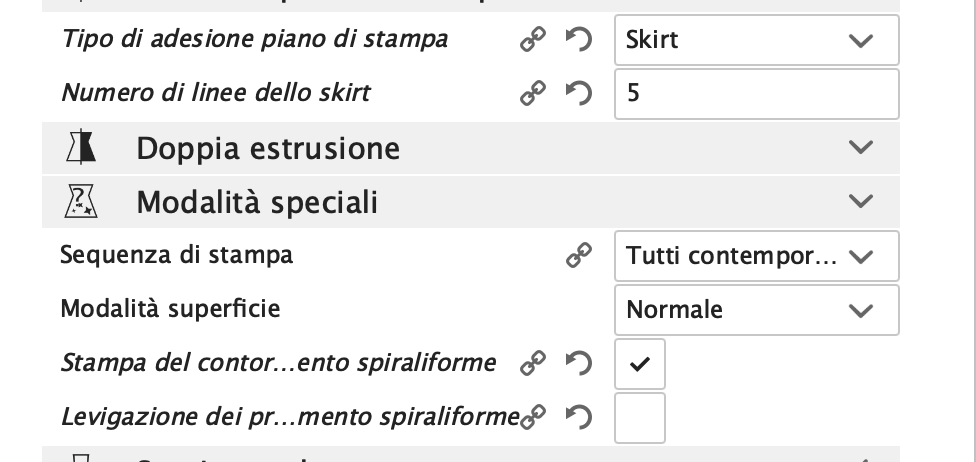Click link icon for Levigazione spiraliforme setting
976x462 pixels.
click(537, 416)
